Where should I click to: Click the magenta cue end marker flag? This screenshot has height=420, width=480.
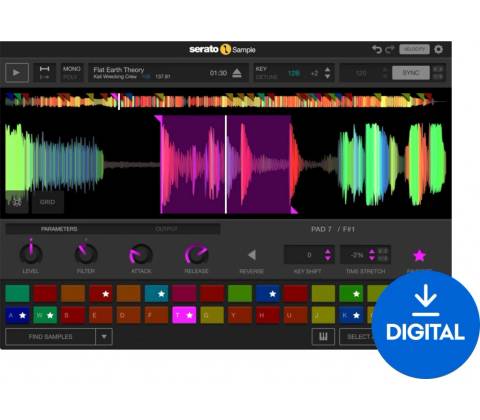294,210
